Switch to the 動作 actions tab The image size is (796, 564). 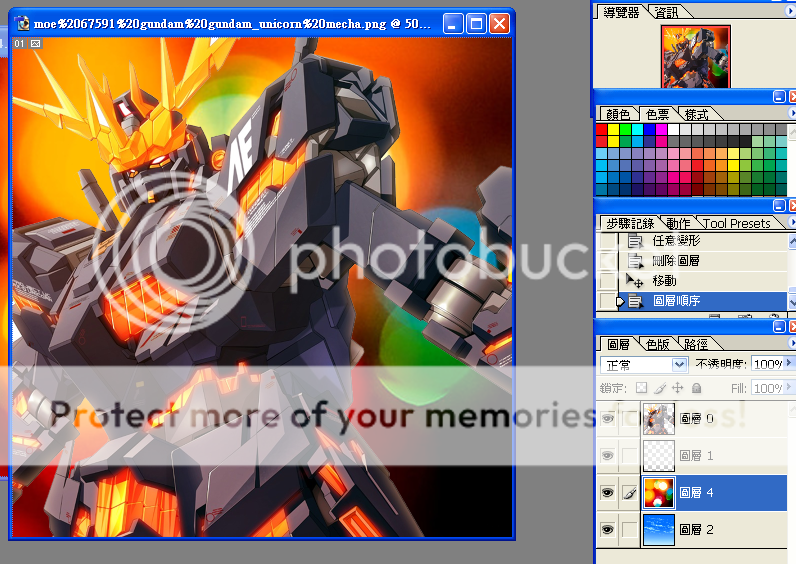point(677,223)
